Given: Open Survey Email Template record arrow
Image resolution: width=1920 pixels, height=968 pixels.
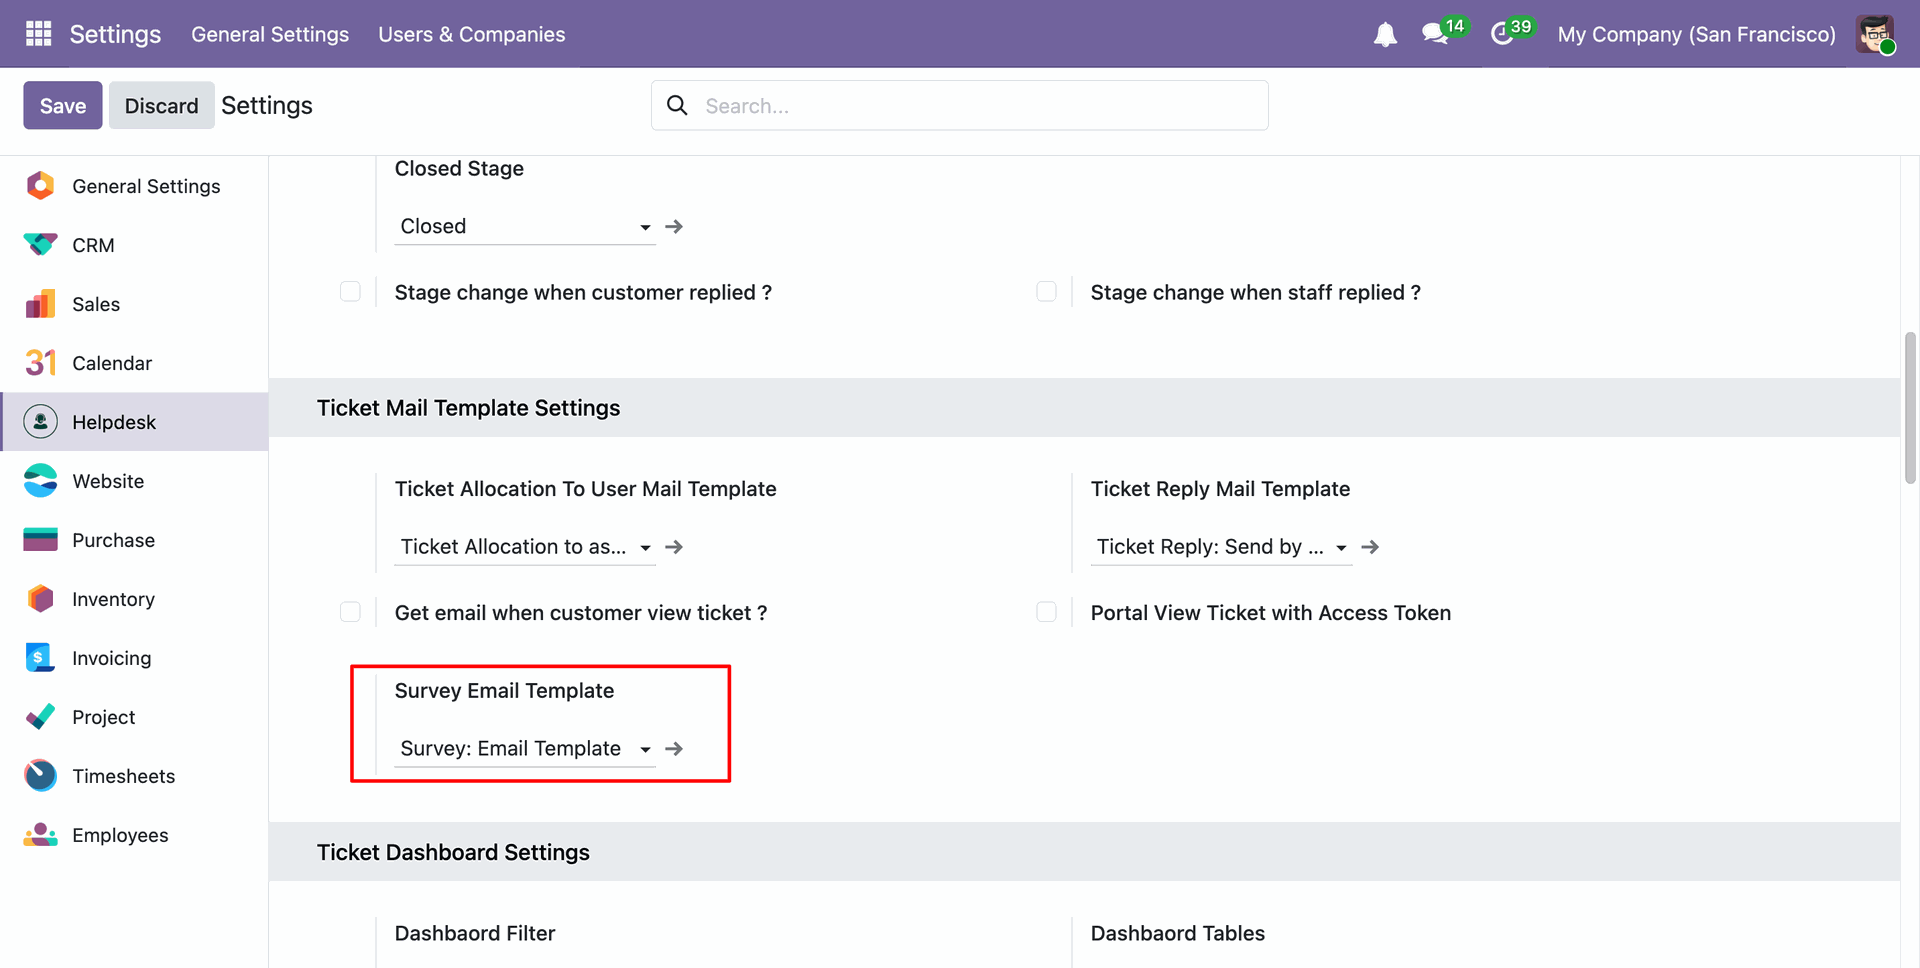Looking at the screenshot, I should tap(674, 749).
